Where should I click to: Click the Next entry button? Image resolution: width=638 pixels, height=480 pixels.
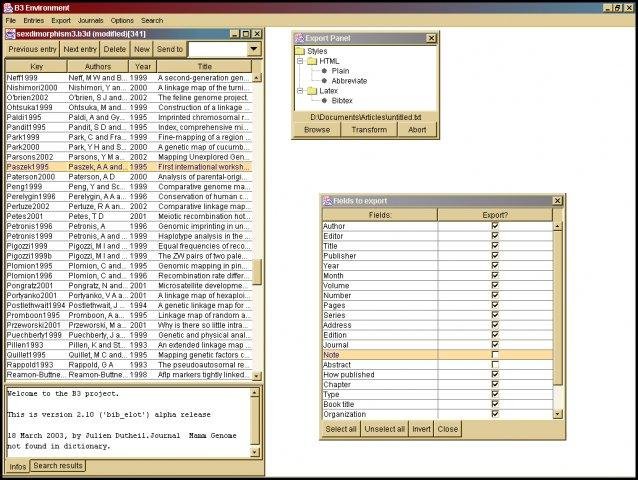[80, 49]
